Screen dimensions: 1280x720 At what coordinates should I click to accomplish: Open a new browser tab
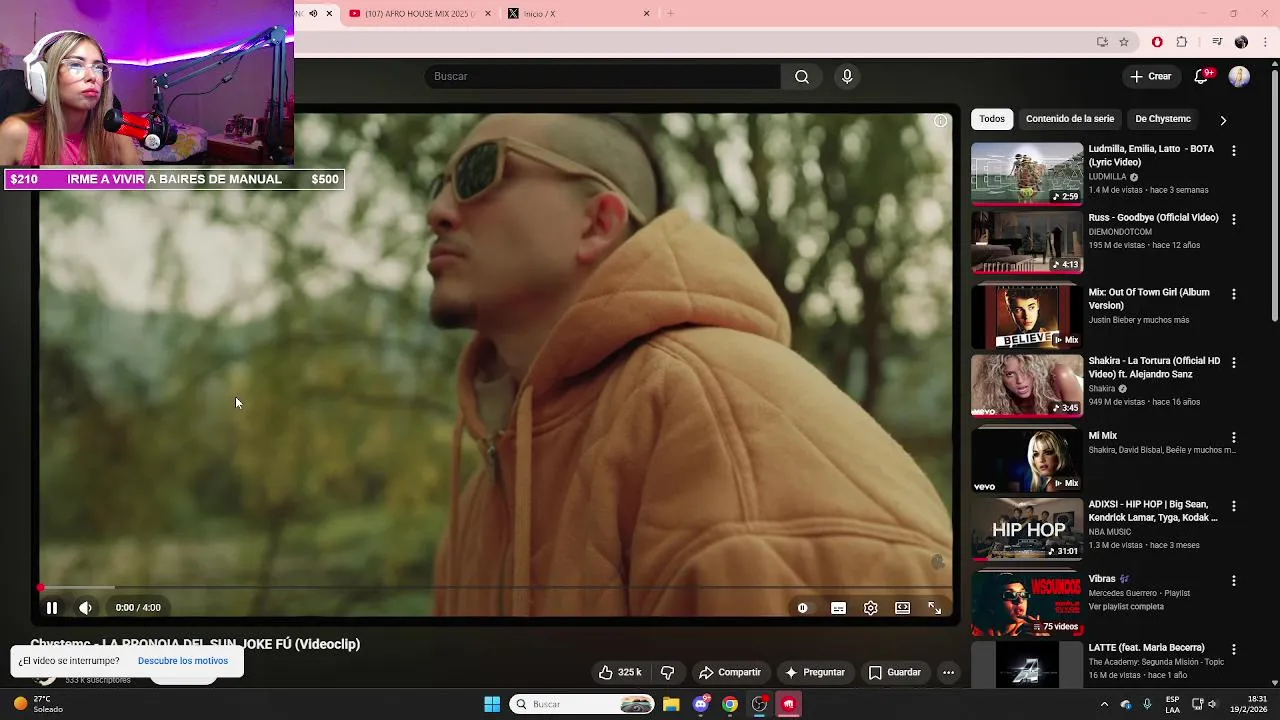[x=670, y=14]
